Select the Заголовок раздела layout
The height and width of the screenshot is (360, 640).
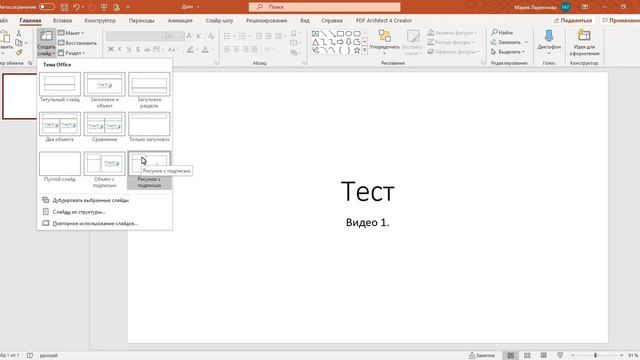coord(149,90)
